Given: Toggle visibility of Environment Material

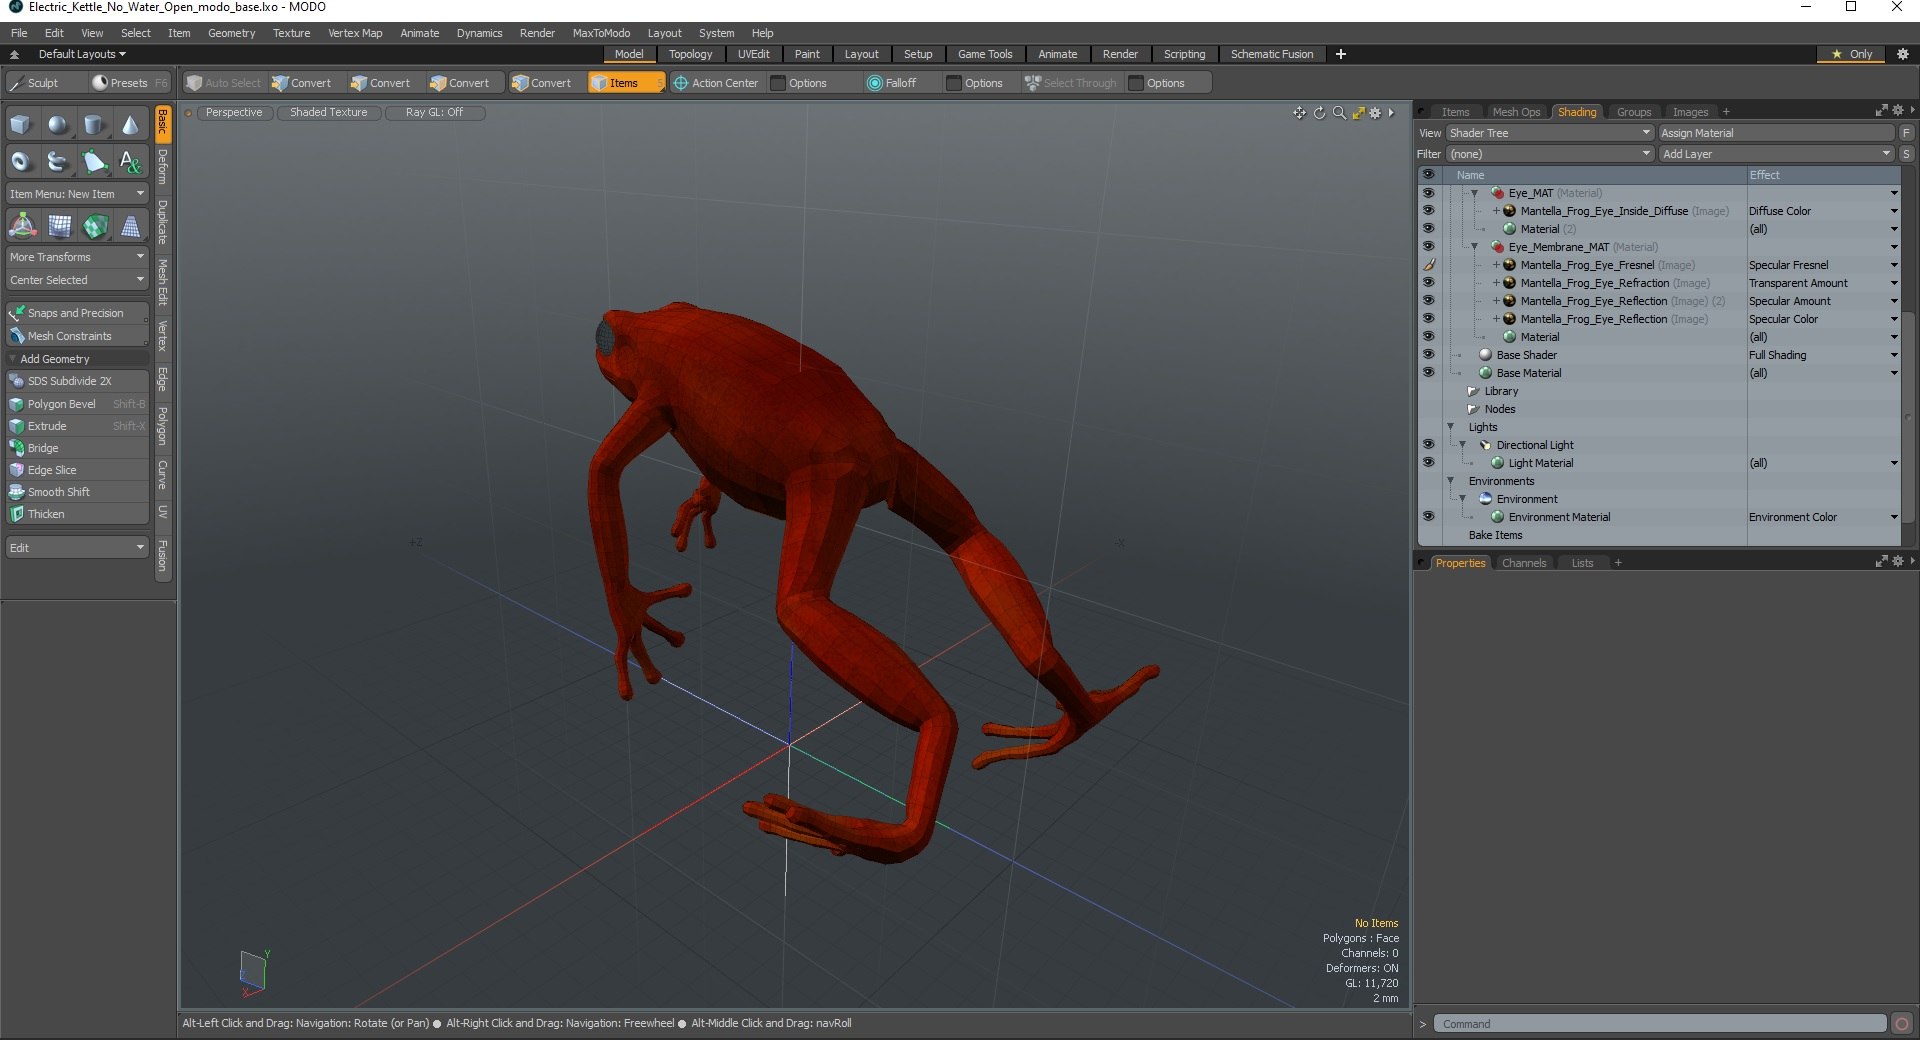Looking at the screenshot, I should pyautogui.click(x=1428, y=517).
